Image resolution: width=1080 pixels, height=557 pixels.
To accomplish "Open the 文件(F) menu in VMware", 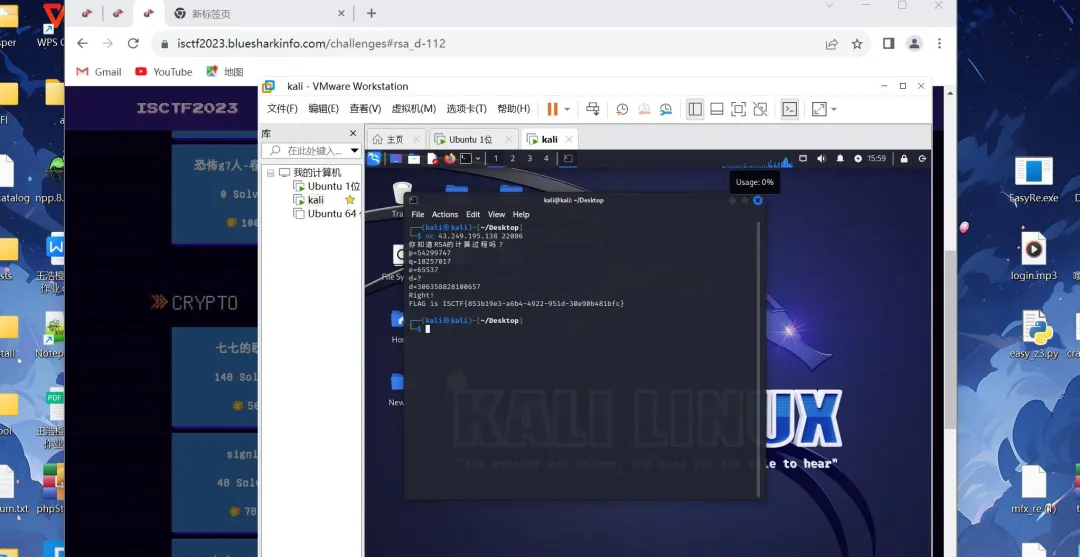I will click(282, 109).
